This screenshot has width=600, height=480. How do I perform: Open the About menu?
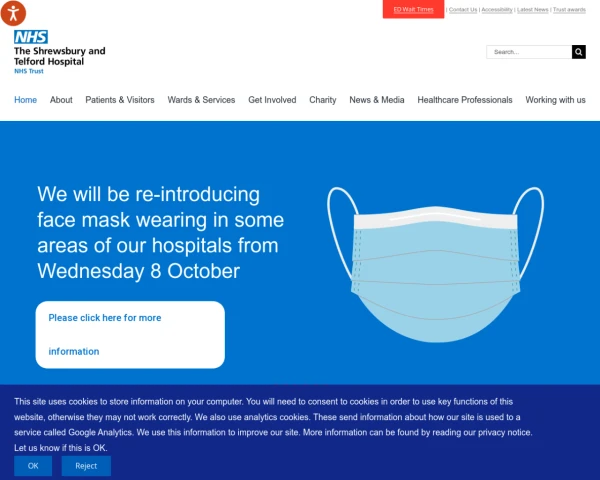coord(61,100)
